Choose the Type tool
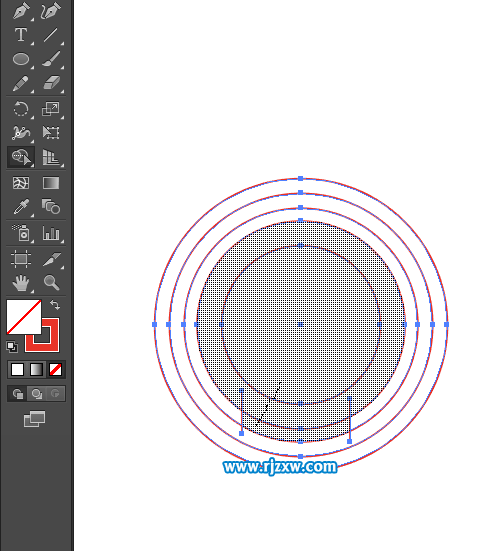This screenshot has height=551, width=501. point(21,35)
